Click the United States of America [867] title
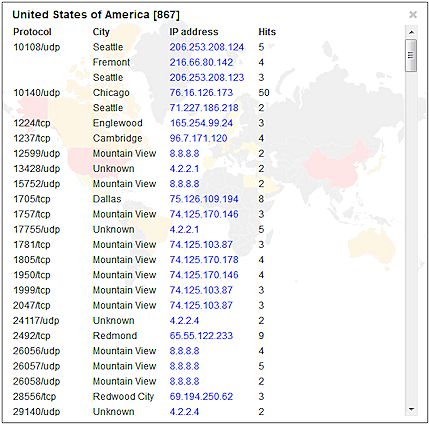The image size is (429, 424). pyautogui.click(x=96, y=15)
